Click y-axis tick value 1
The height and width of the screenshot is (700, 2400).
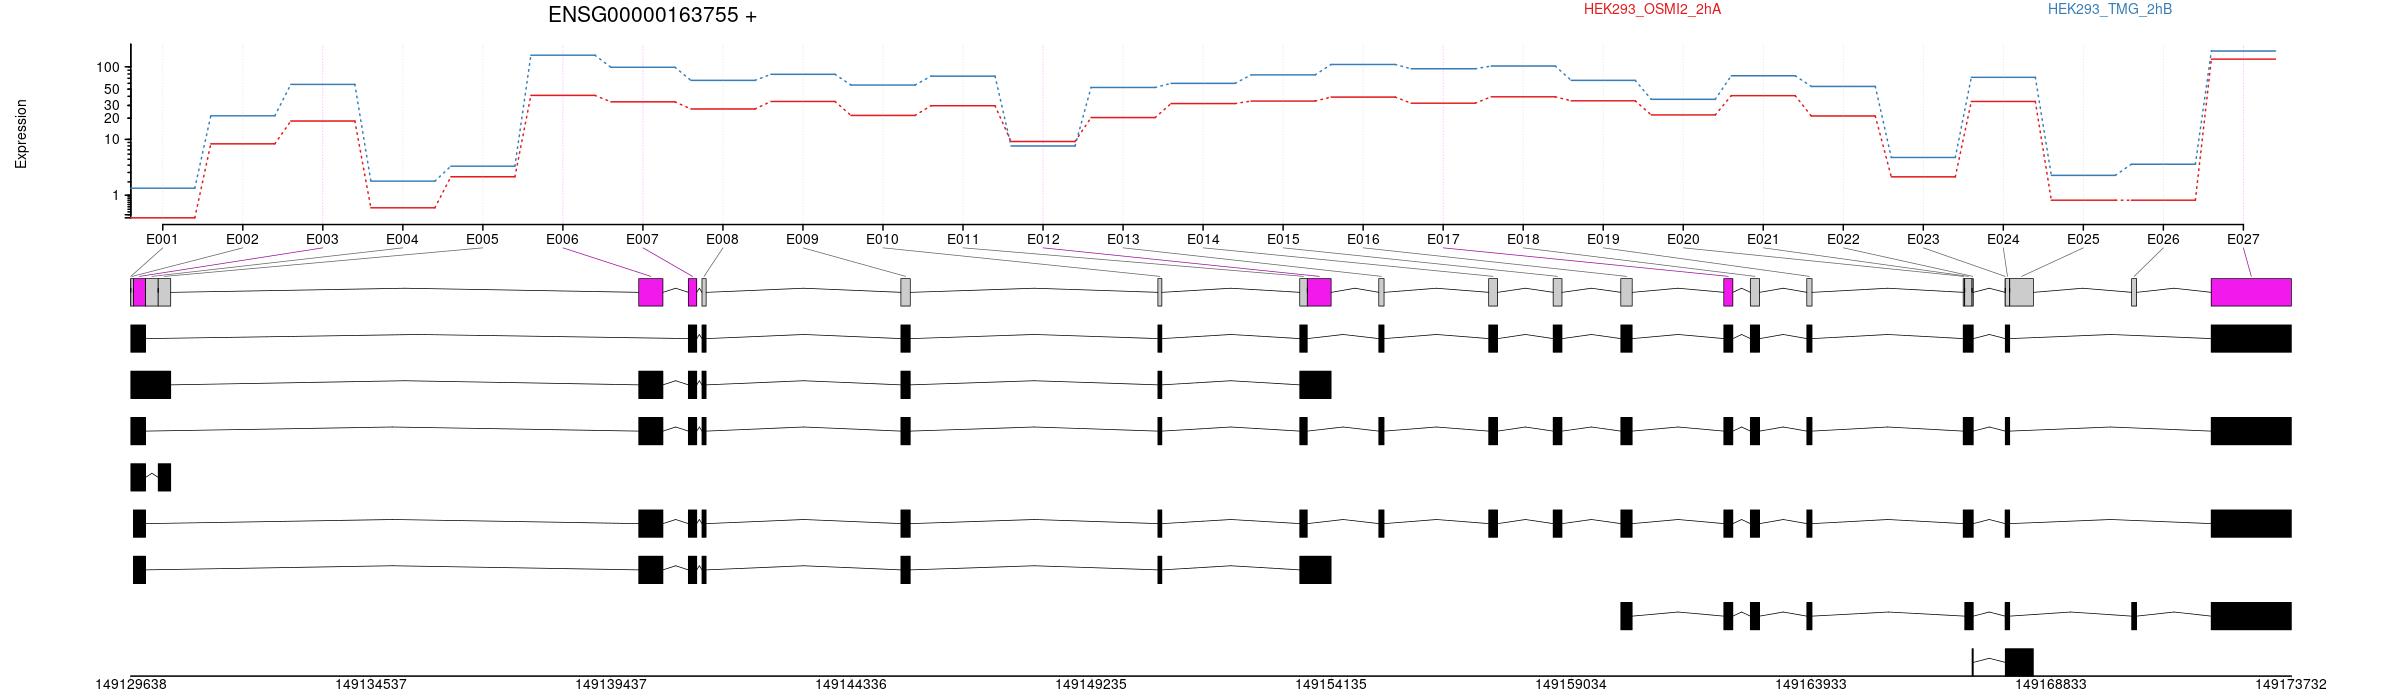click(116, 195)
